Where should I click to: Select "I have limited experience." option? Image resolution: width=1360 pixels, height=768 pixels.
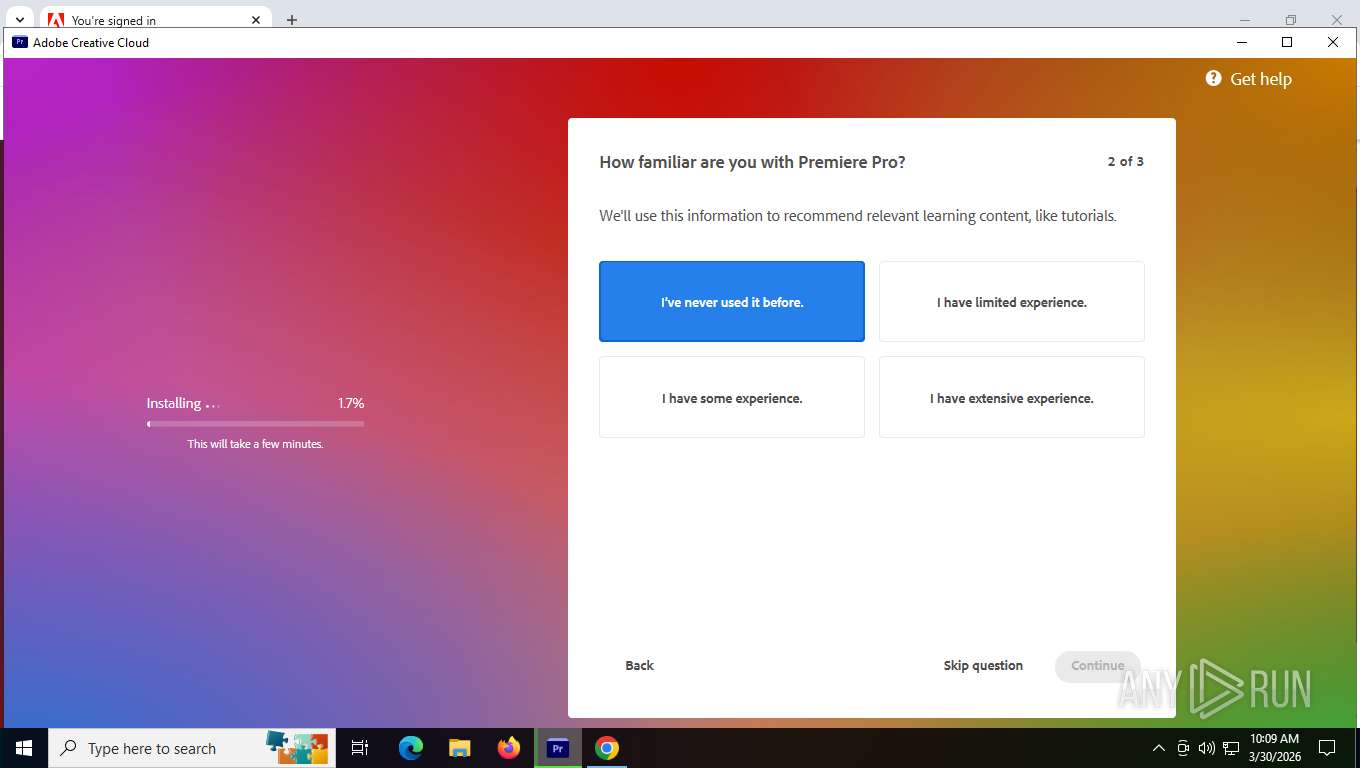tap(1012, 302)
